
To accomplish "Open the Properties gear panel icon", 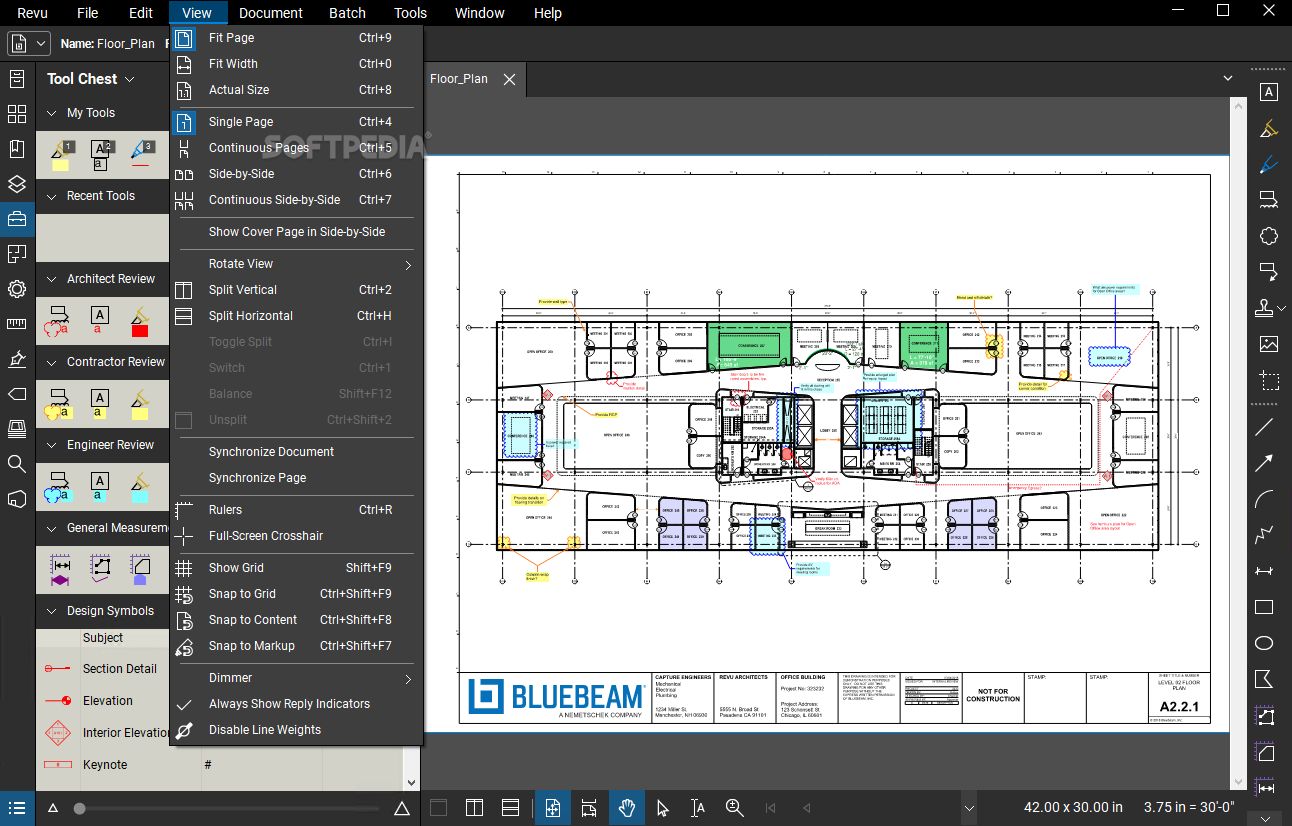I will tap(16, 289).
